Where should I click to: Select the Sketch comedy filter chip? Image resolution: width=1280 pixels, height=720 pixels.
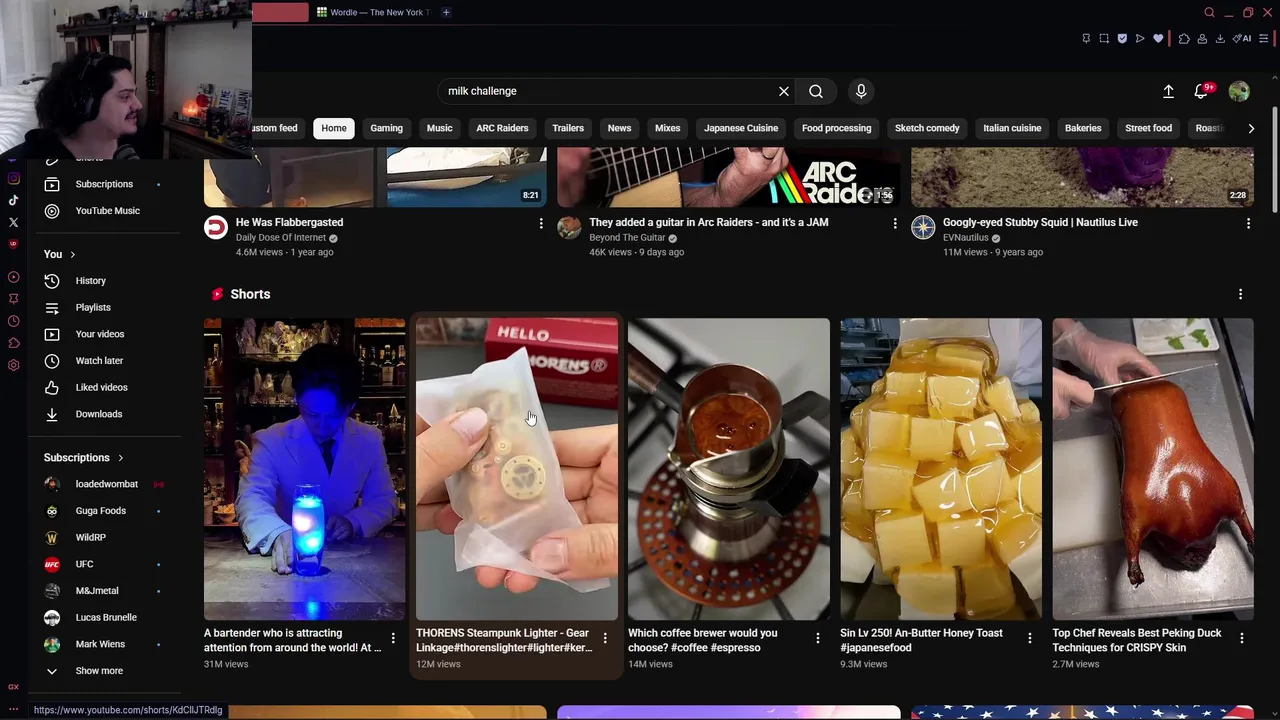pyautogui.click(x=927, y=128)
